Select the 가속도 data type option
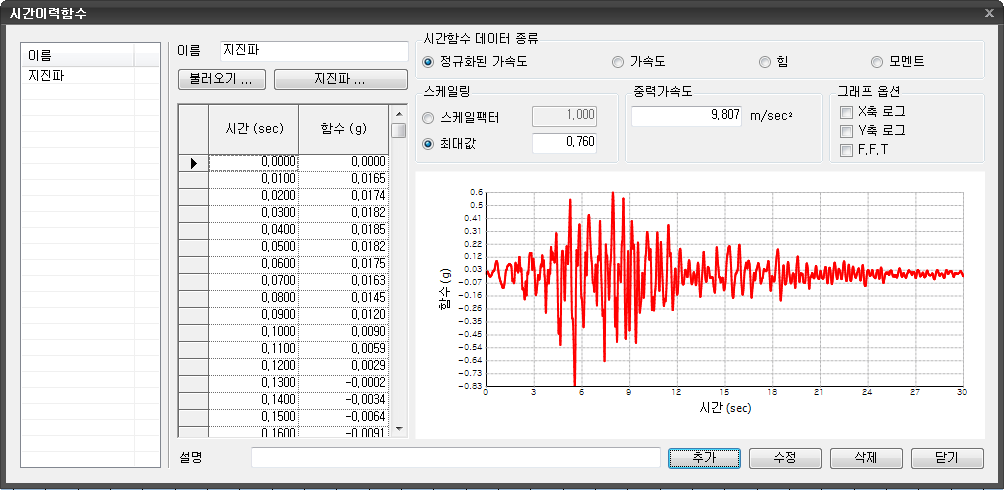This screenshot has height=490, width=1004. tap(618, 62)
